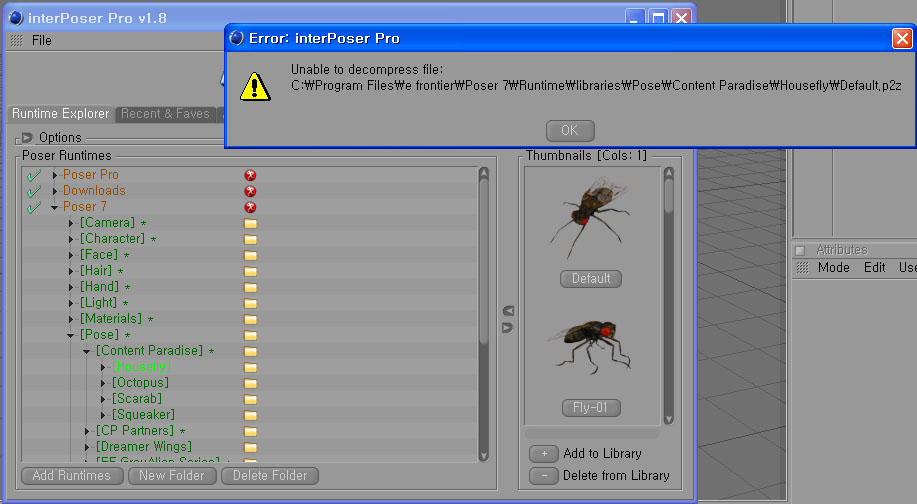Expand the Poser Pro runtime node
Image resolution: width=917 pixels, height=504 pixels.
pos(54,175)
